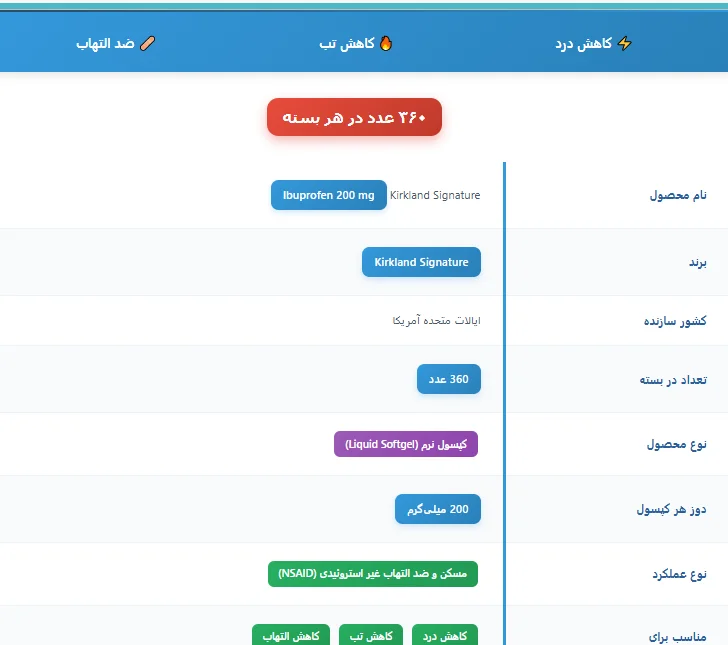Select the کاهش تب header text
This screenshot has height=645, width=728.
(347, 44)
